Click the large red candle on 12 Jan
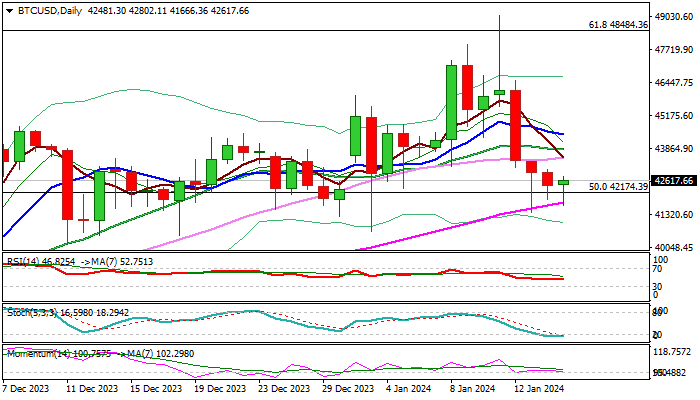Image resolution: width=700 pixels, height=400 pixels. (516, 125)
